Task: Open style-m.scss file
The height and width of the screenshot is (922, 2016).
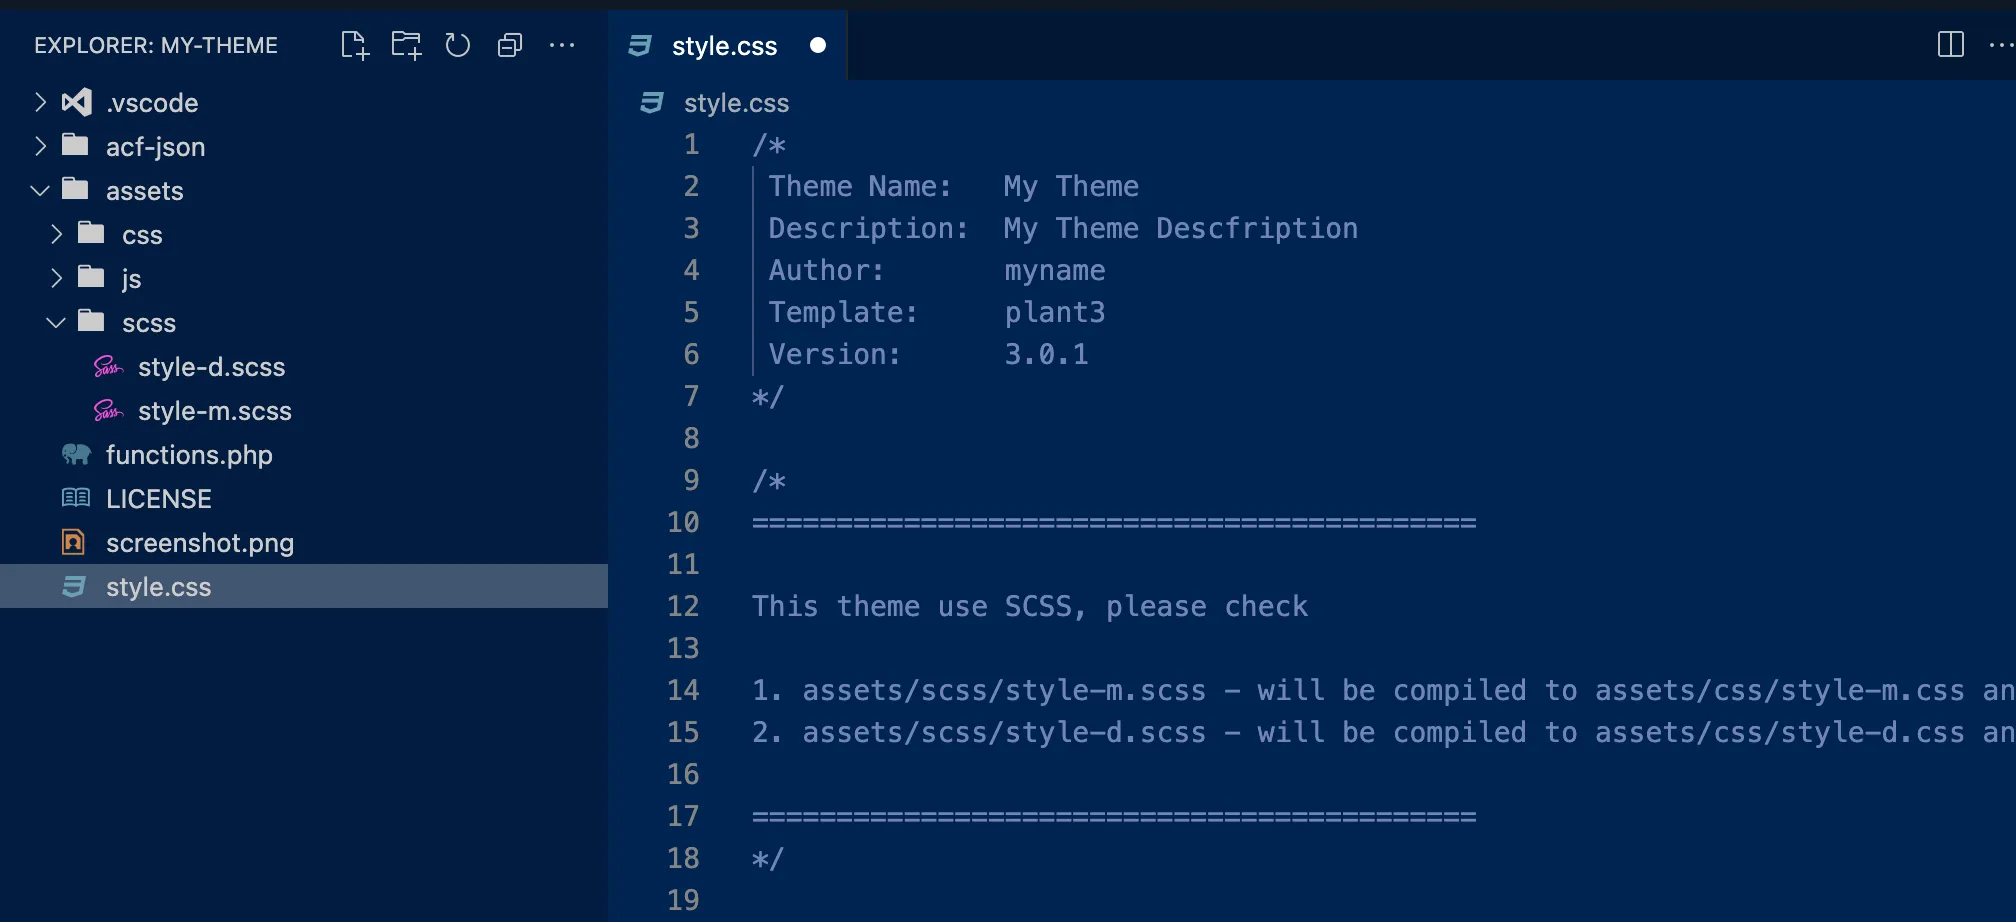Action: pyautogui.click(x=214, y=411)
